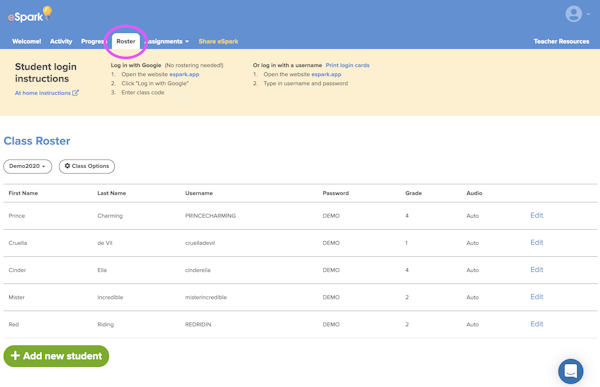The width and height of the screenshot is (600, 387).
Task: Click the Password column header
Action: point(336,193)
